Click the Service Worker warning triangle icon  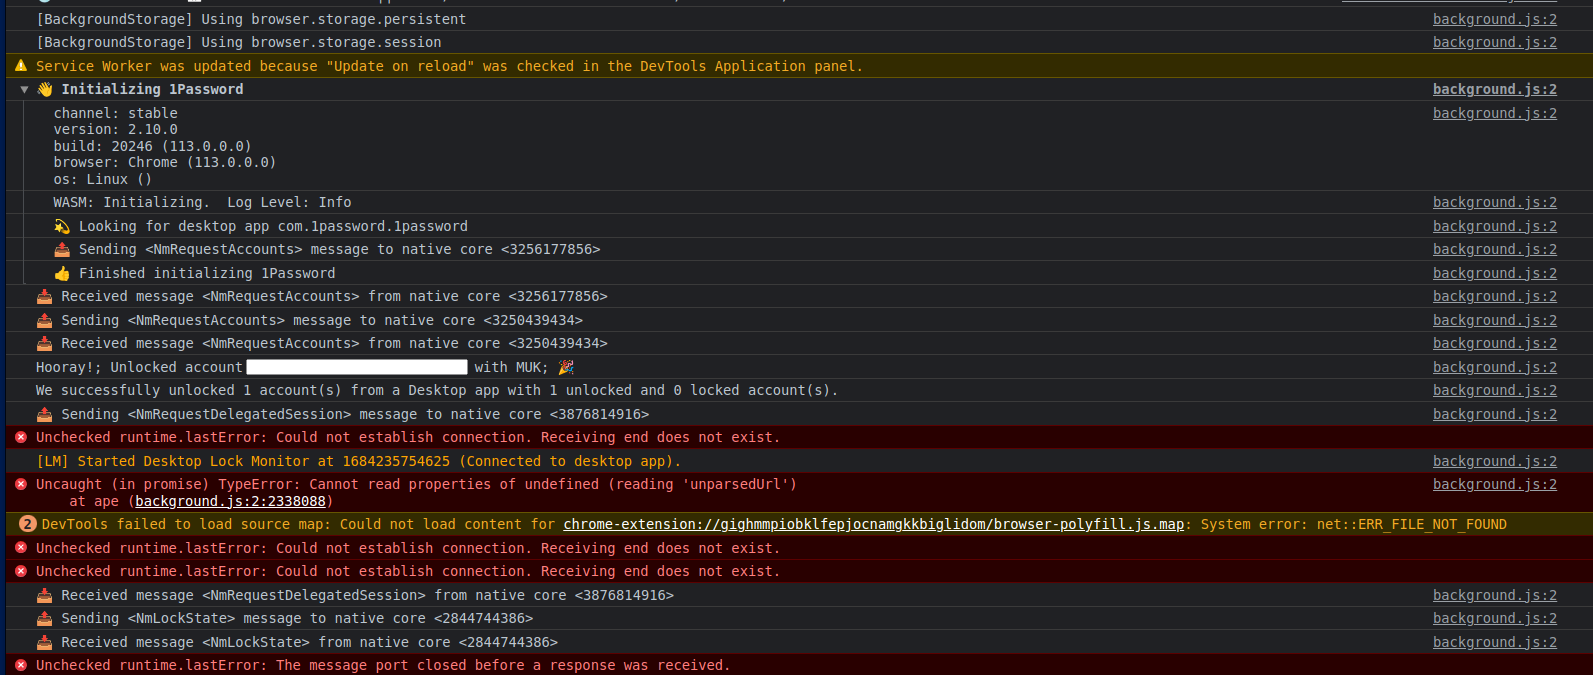pos(21,65)
